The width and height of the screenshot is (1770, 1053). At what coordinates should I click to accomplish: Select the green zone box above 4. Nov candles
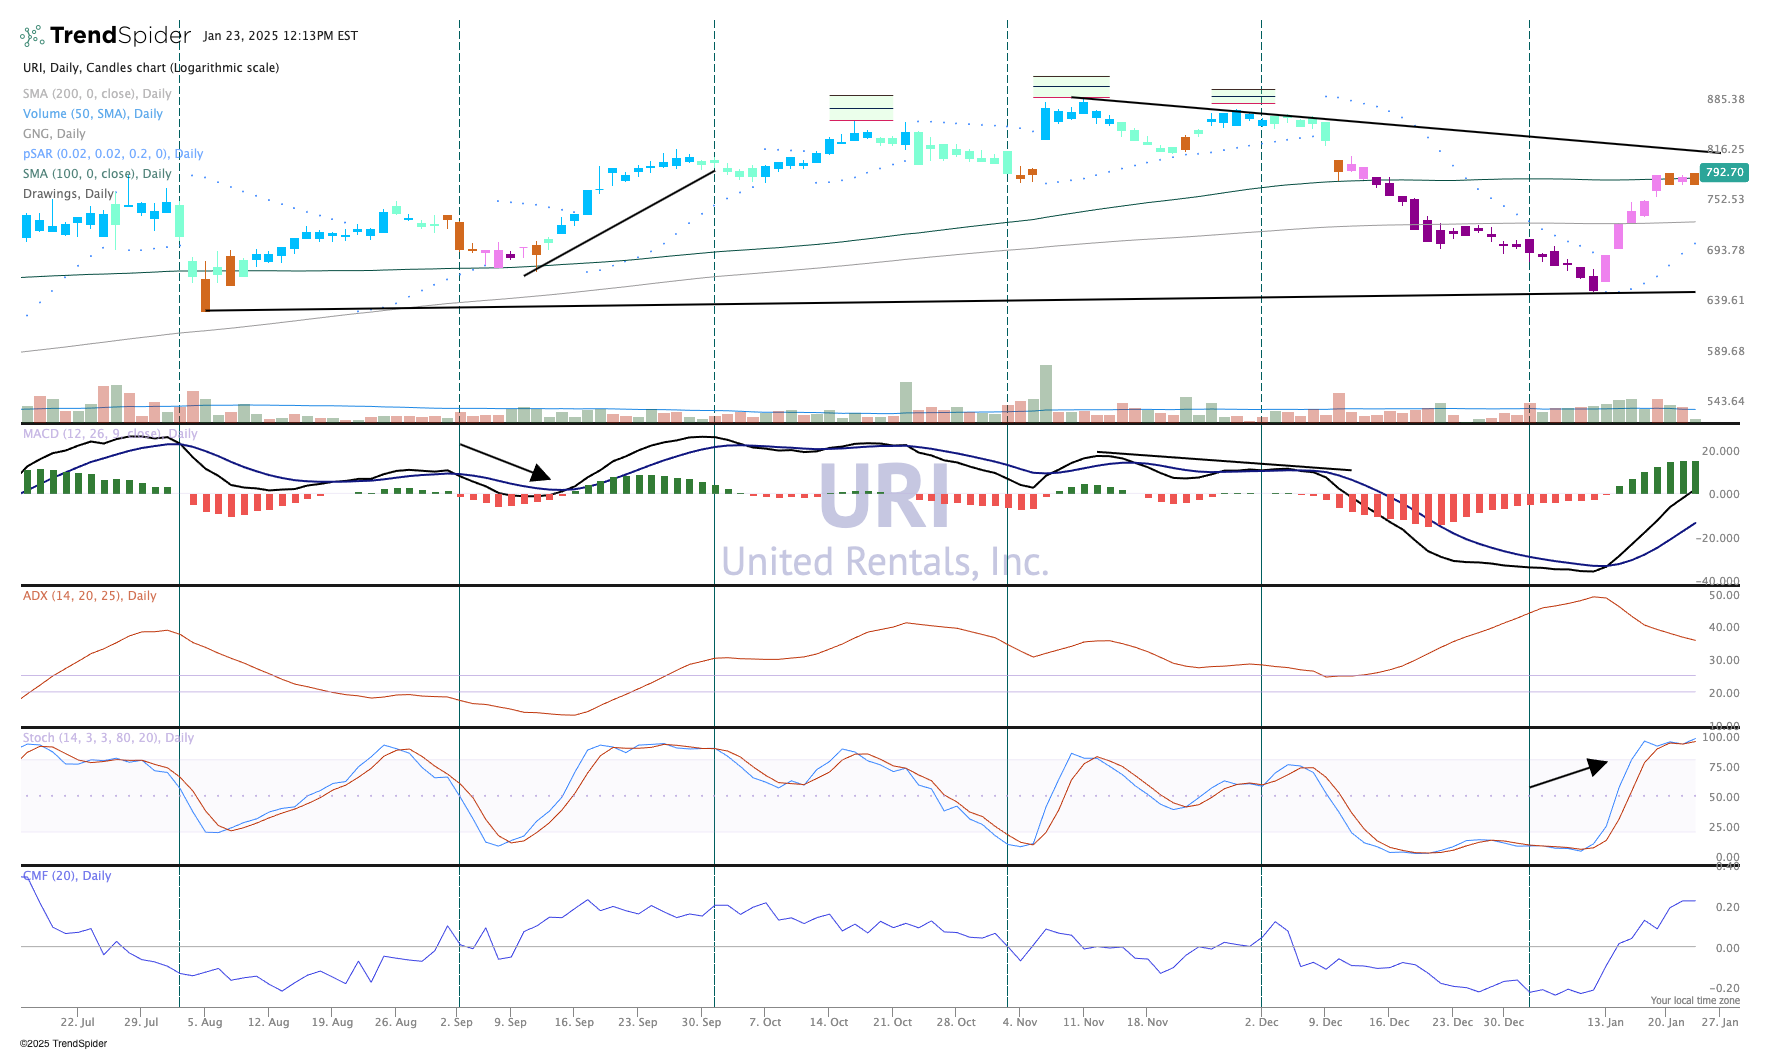coord(1070,86)
